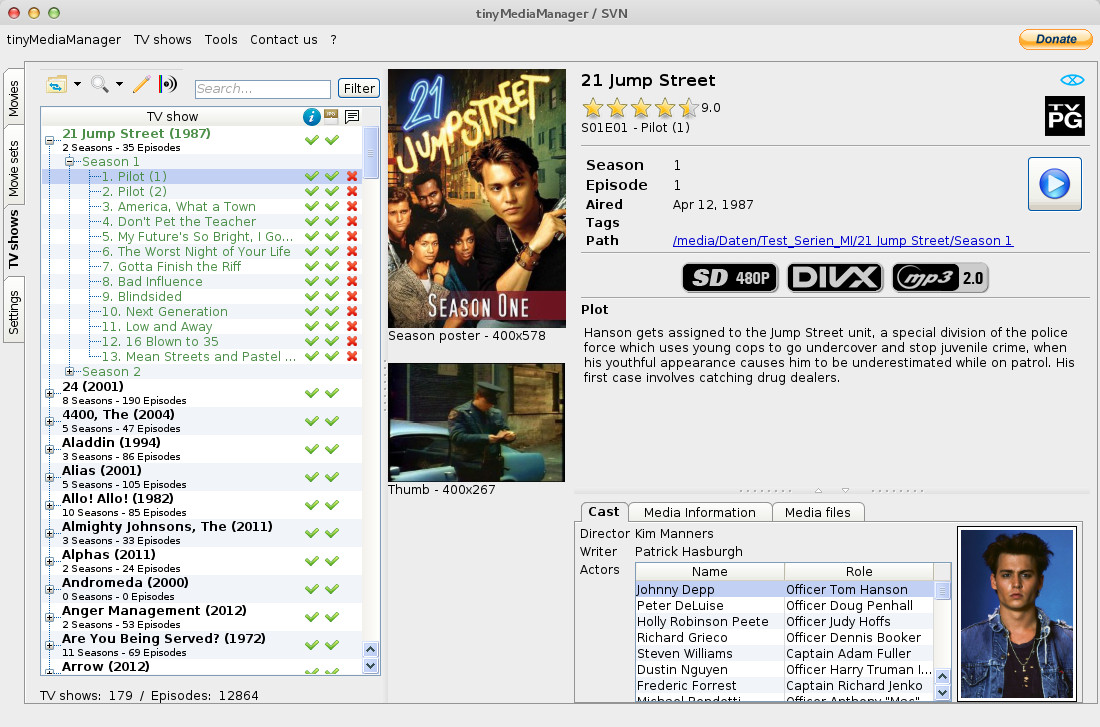Select actor row "Peter DeLuise"
The width and height of the screenshot is (1100, 727).
[x=784, y=606]
